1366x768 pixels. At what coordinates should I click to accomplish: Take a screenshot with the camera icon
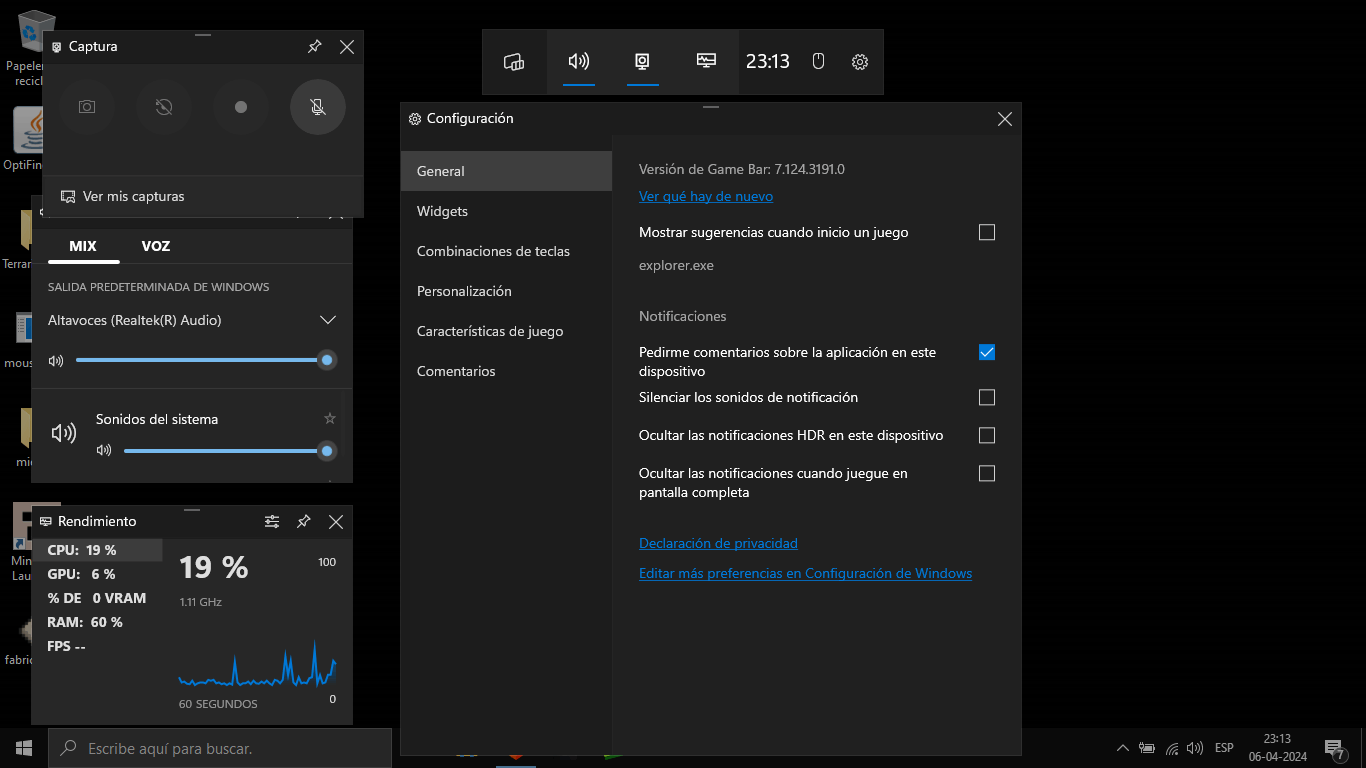pos(87,107)
